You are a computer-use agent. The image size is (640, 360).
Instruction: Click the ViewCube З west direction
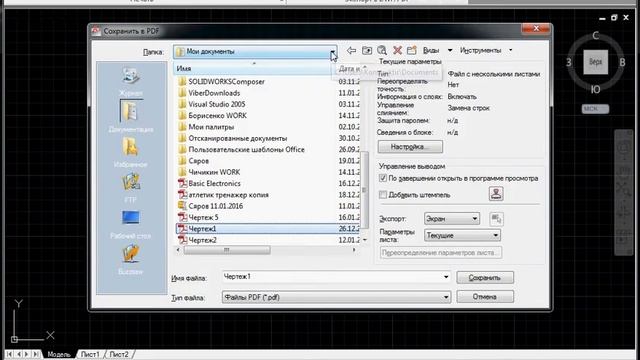(x=569, y=62)
